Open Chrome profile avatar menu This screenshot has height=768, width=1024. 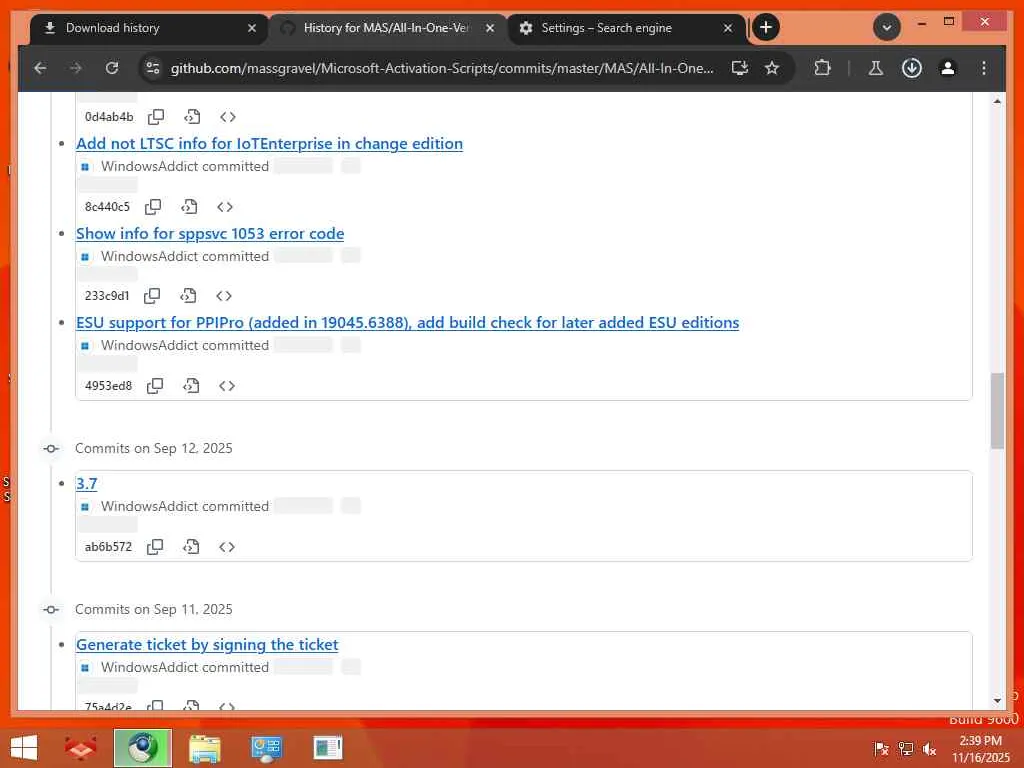(x=948, y=68)
